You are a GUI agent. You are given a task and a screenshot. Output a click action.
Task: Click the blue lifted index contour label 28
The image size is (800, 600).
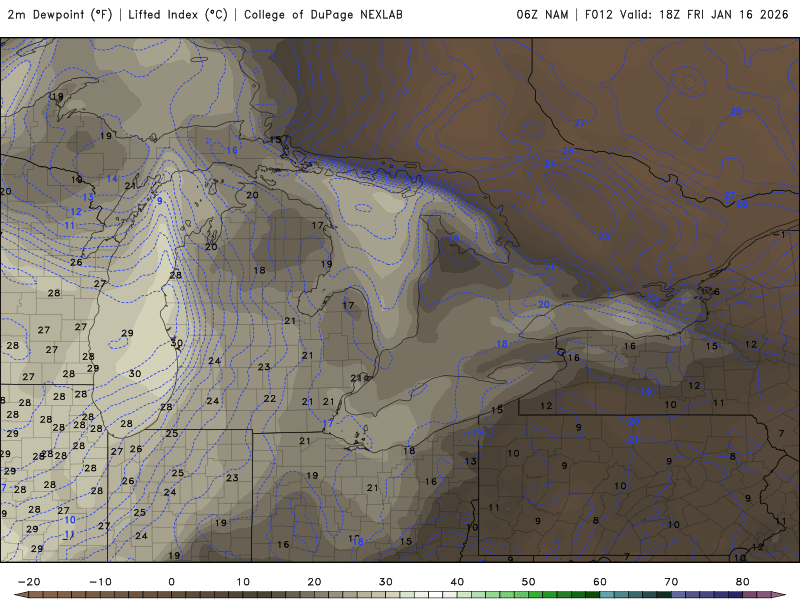(x=742, y=204)
